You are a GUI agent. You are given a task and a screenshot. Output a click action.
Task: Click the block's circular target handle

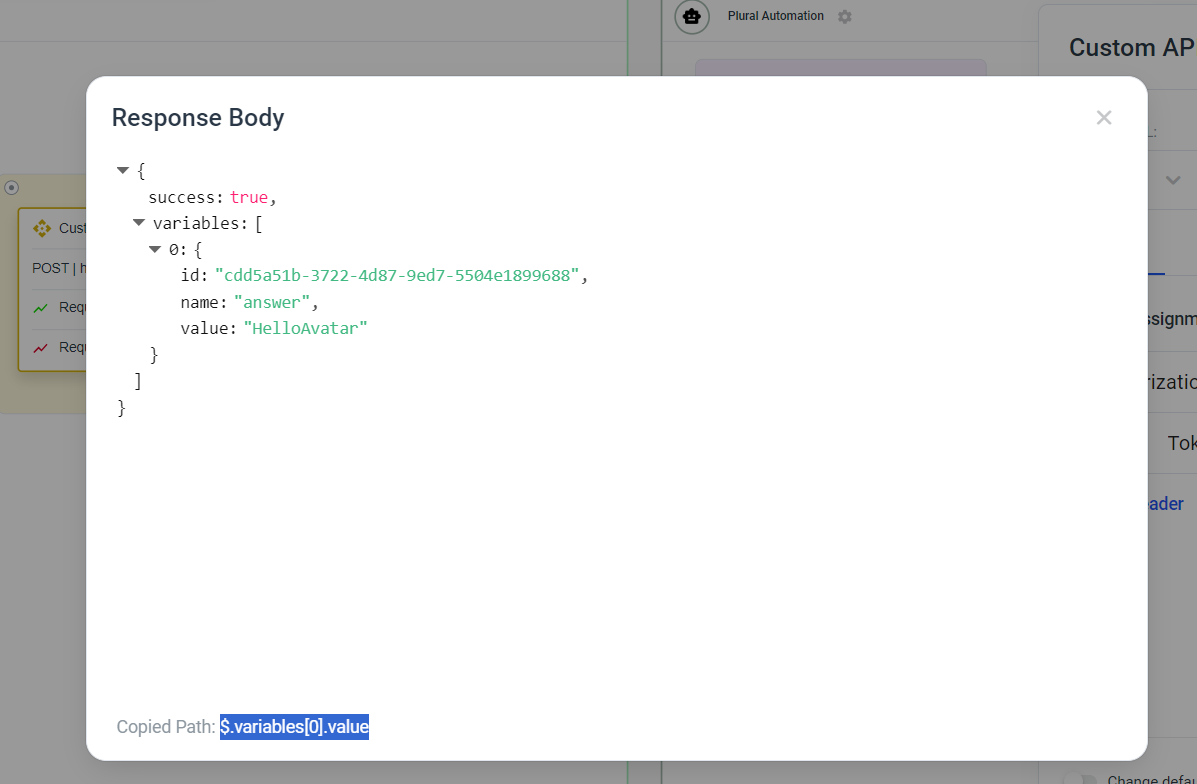click(11, 188)
